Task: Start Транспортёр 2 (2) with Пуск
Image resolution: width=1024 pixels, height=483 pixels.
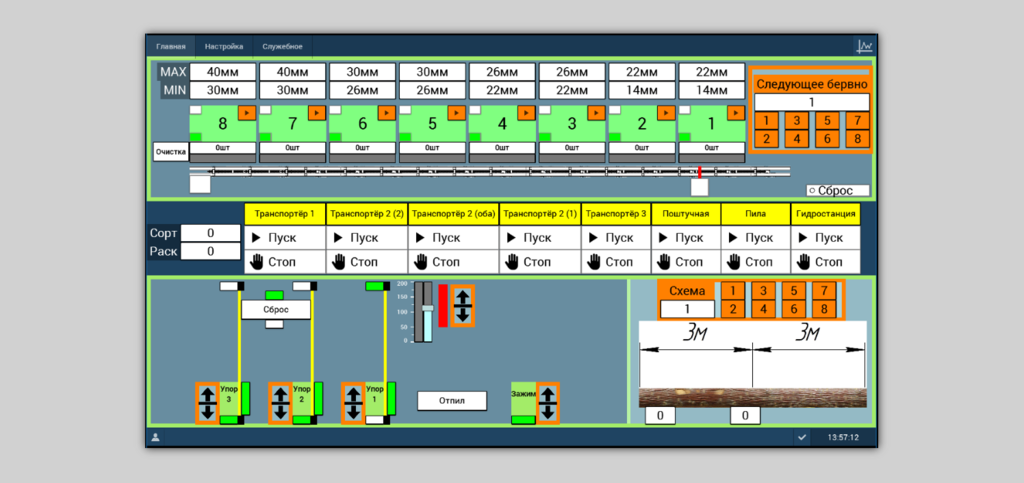Action: point(367,238)
